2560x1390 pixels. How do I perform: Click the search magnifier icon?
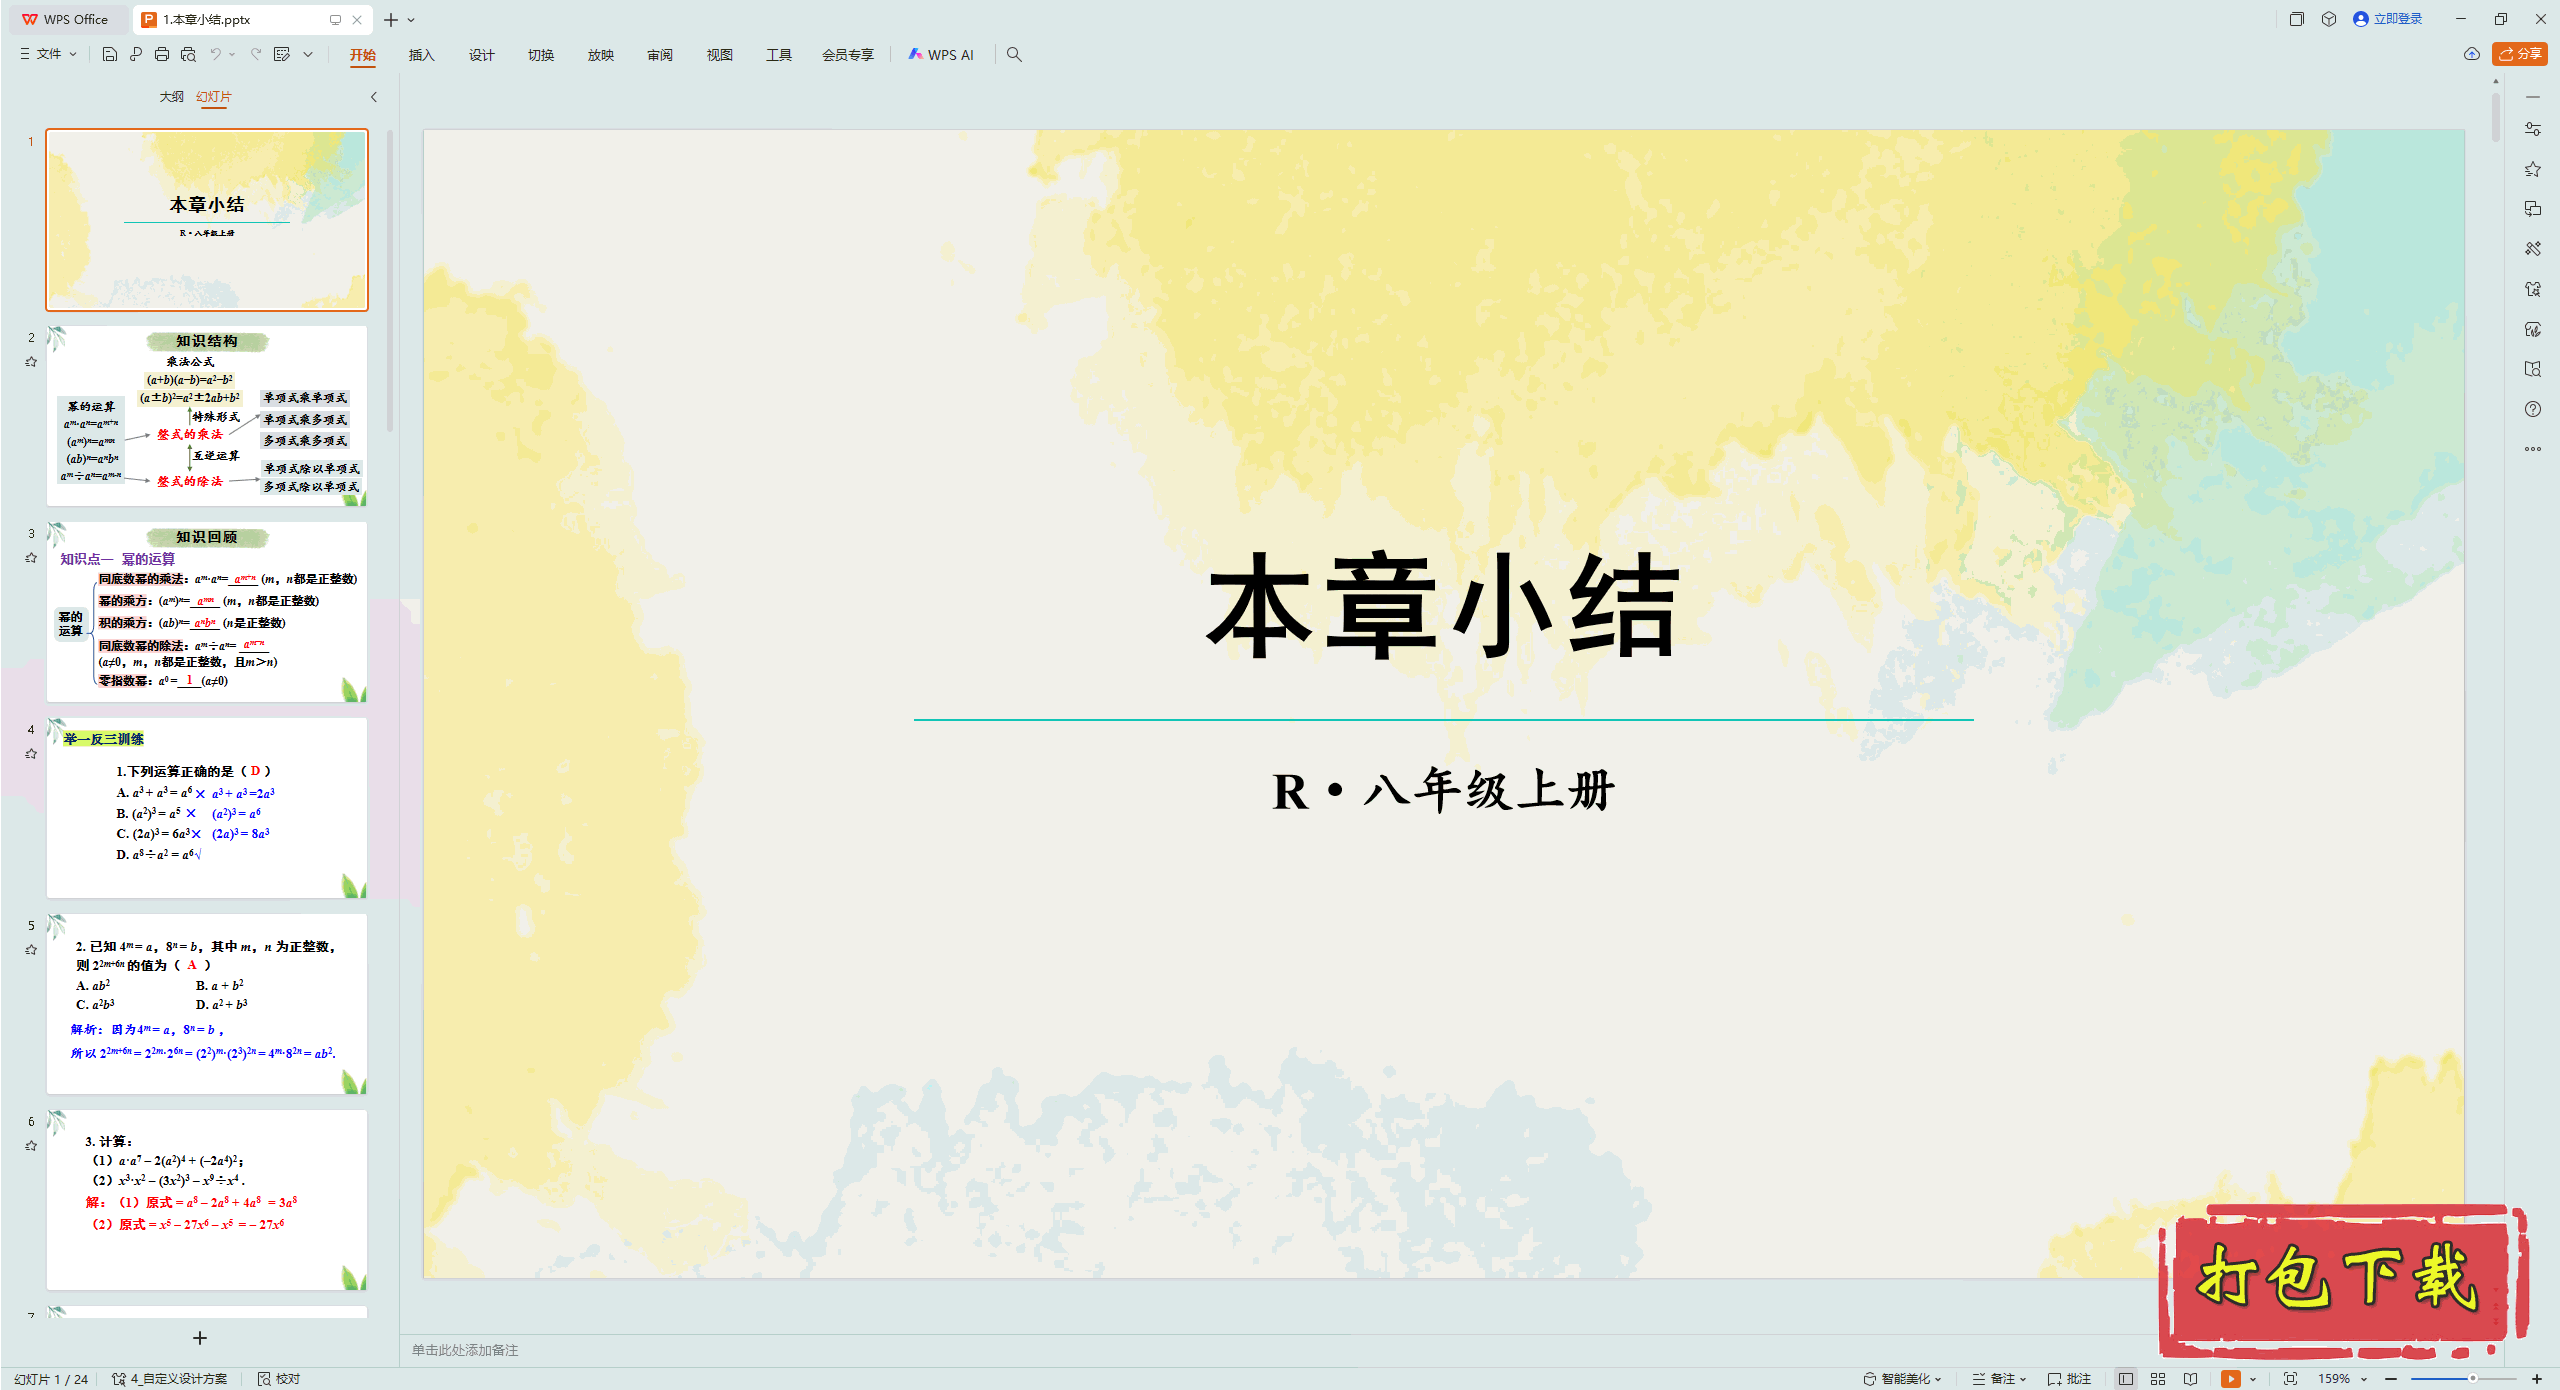(1014, 54)
